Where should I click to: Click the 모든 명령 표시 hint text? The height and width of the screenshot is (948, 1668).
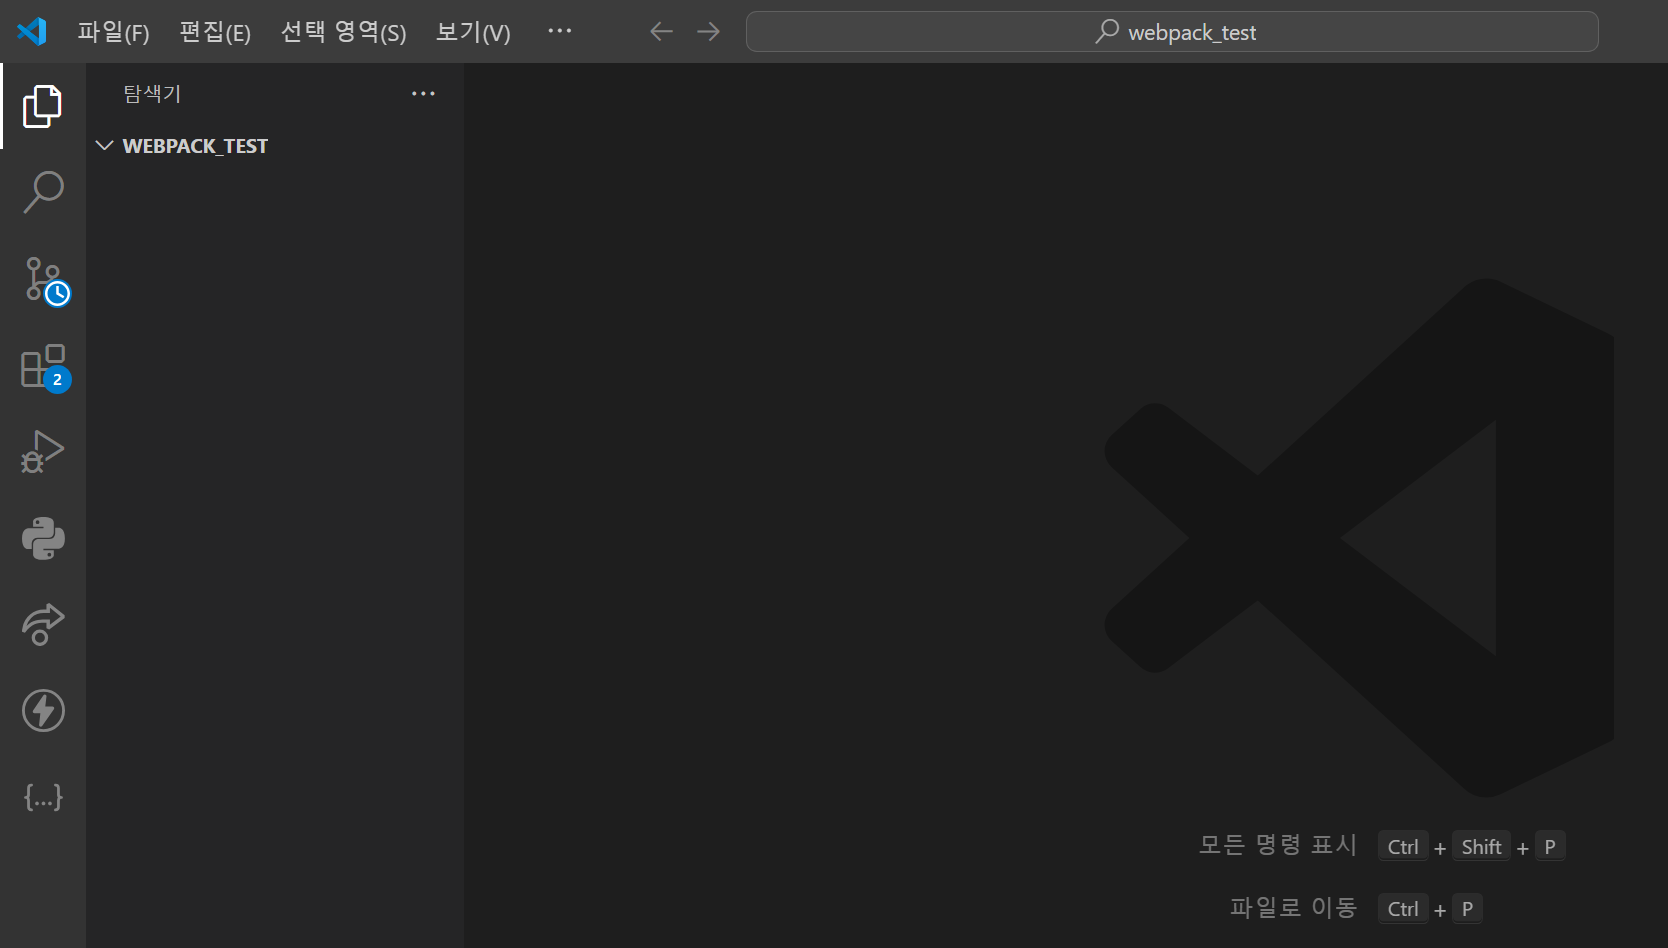(x=1277, y=845)
